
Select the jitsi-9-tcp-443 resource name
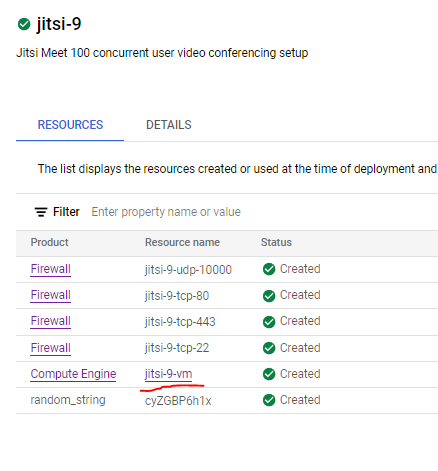(180, 322)
